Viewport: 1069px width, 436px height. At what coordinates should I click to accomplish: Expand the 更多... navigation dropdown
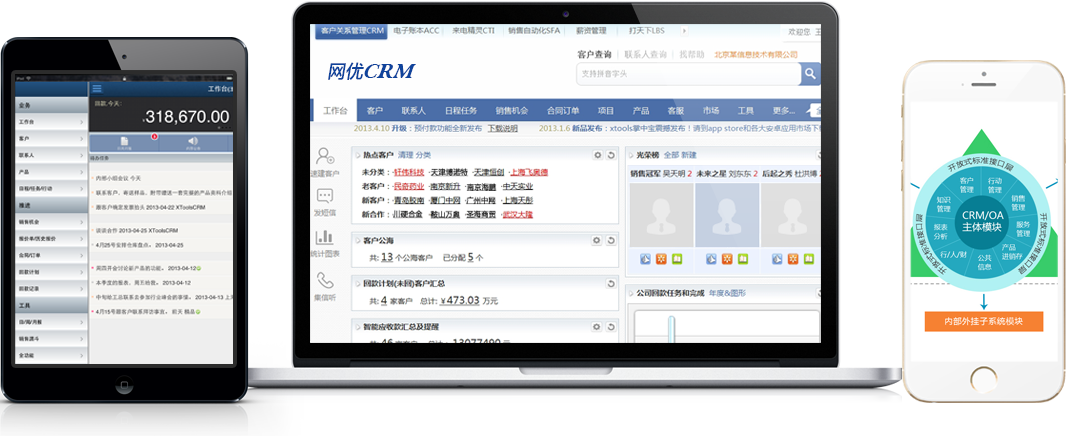(784, 110)
